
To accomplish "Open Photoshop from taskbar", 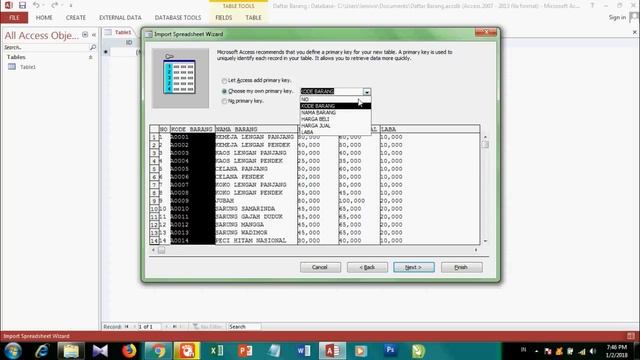I will tap(390, 350).
